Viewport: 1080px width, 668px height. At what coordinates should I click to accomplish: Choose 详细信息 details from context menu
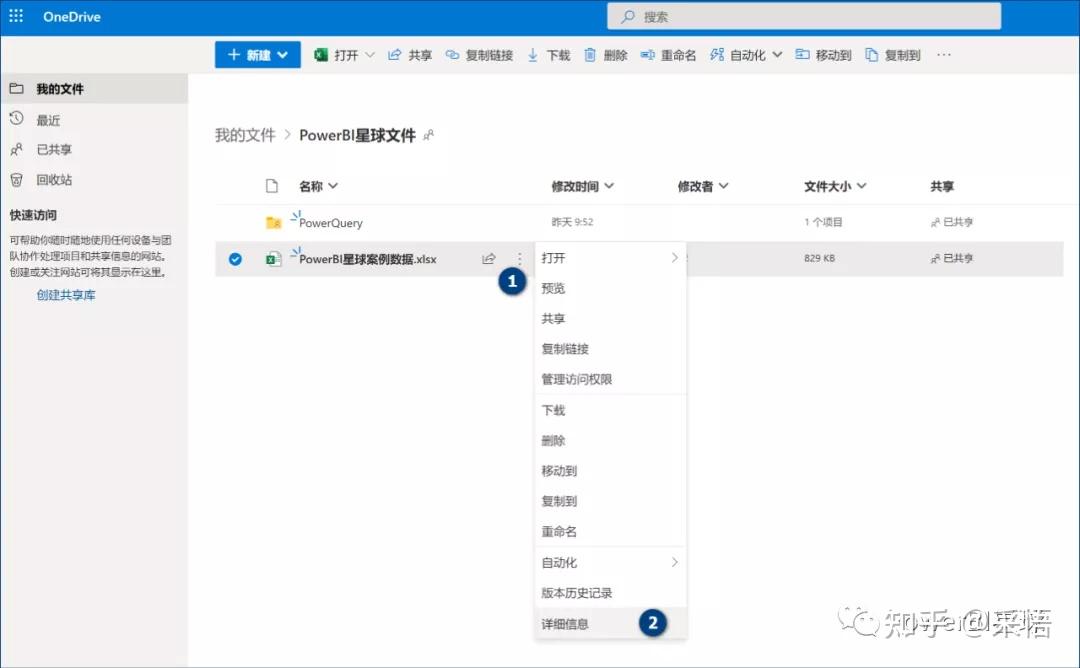611,624
